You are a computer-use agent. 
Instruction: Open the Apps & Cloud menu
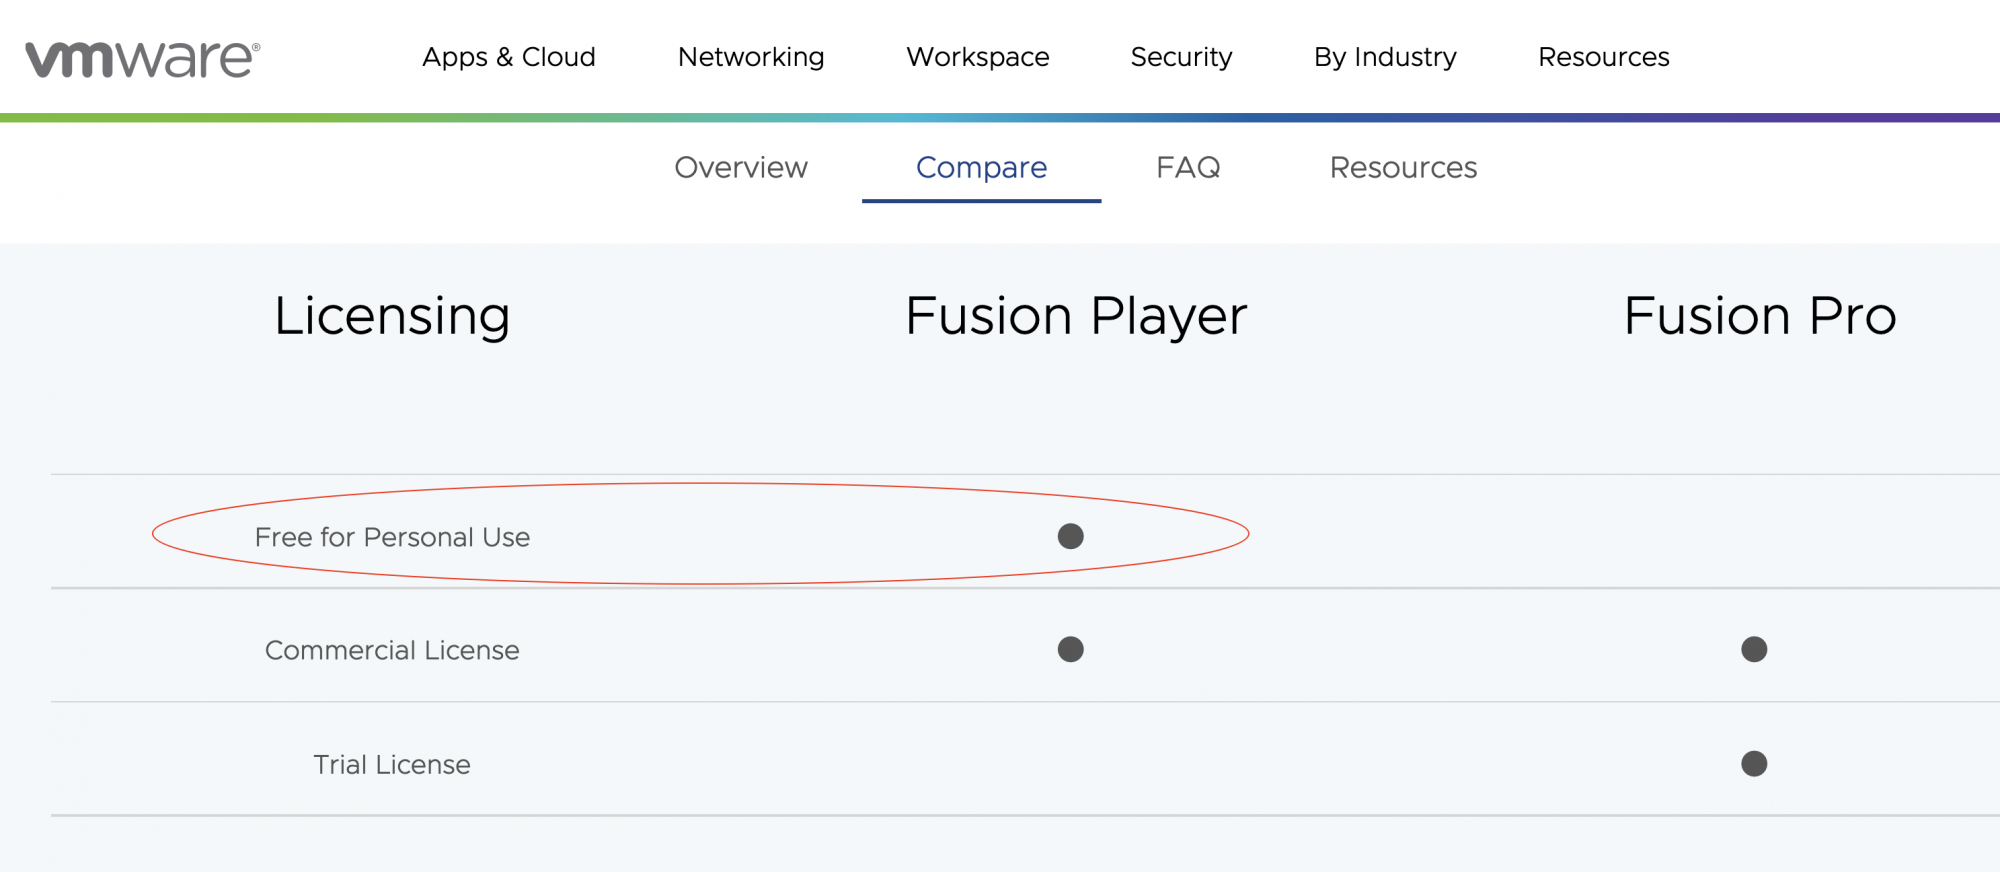coord(509,57)
